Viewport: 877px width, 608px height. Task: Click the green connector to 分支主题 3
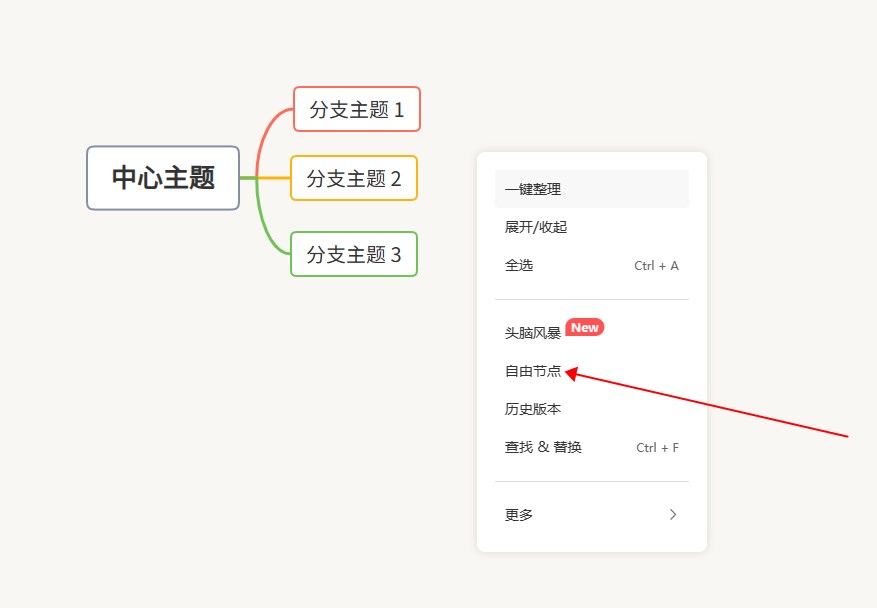(264, 225)
